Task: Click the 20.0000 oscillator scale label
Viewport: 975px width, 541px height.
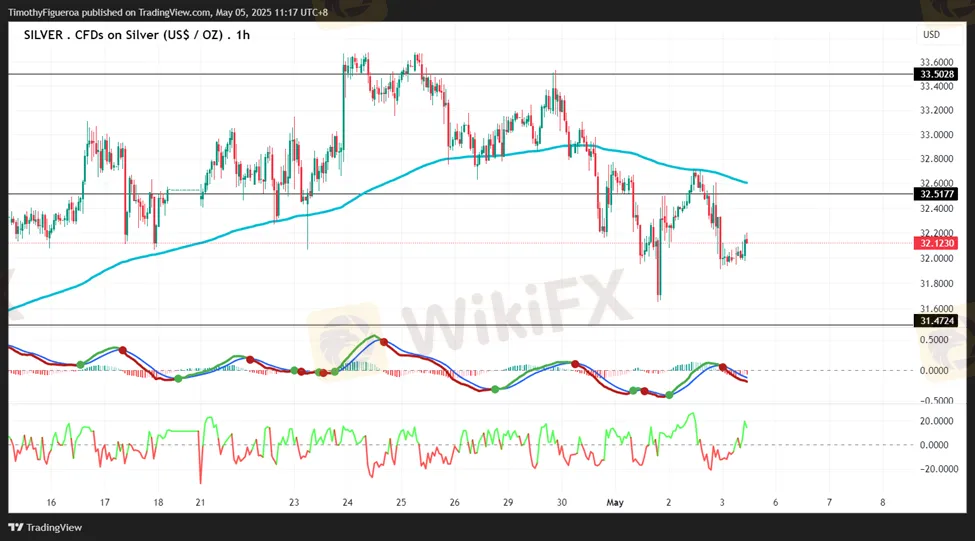Action: [936, 421]
